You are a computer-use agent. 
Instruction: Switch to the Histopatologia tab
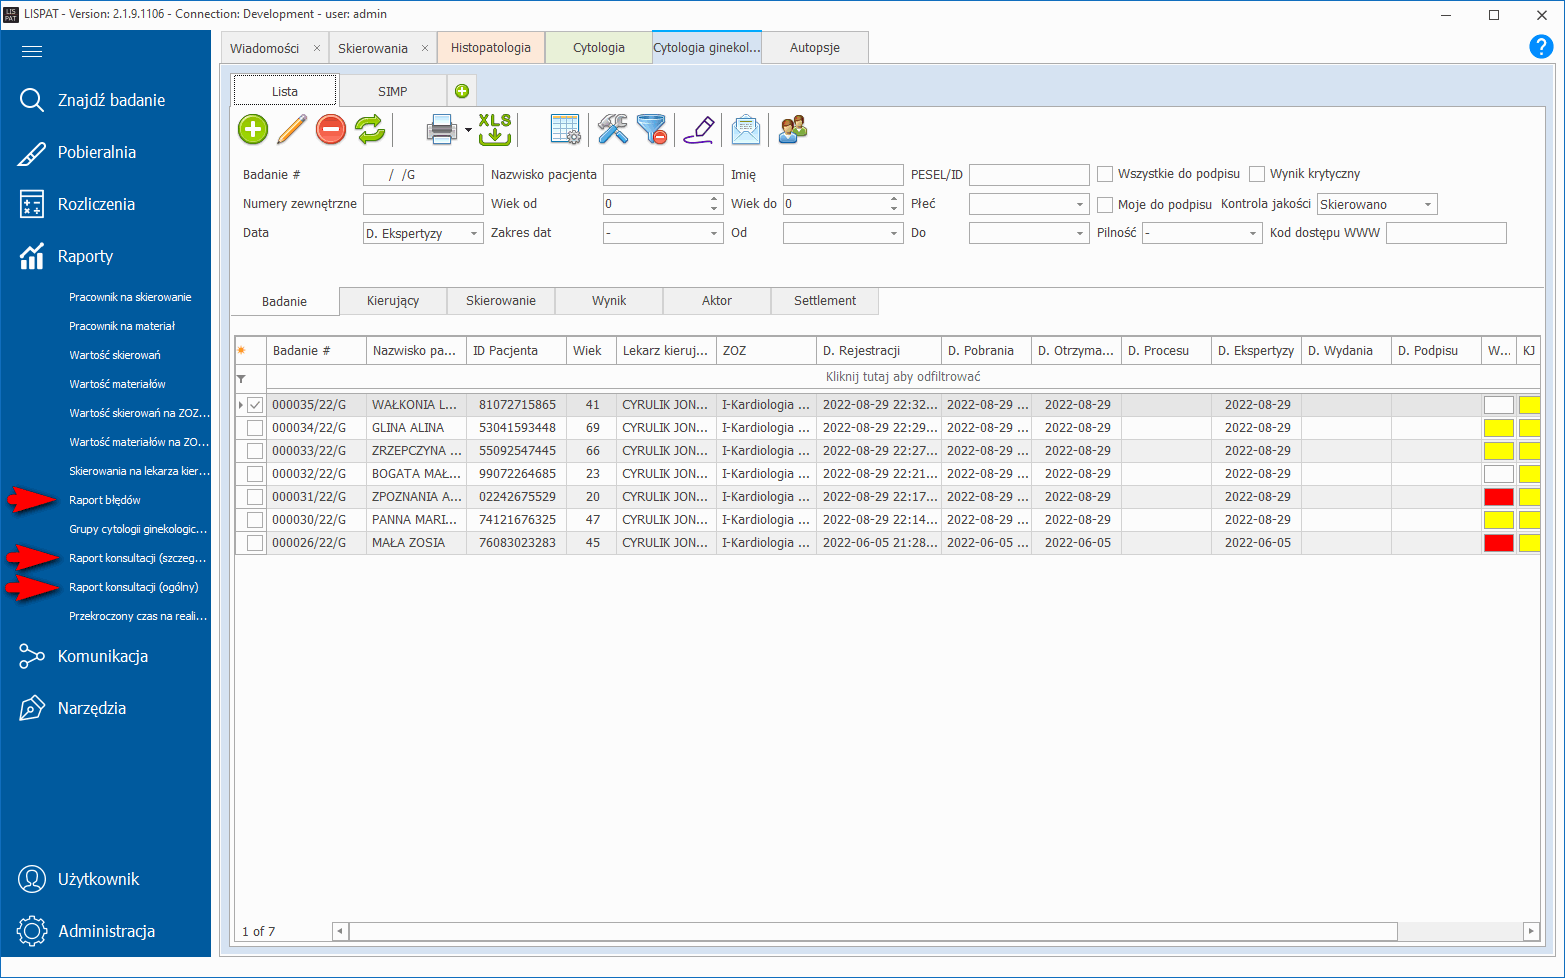[x=491, y=48]
